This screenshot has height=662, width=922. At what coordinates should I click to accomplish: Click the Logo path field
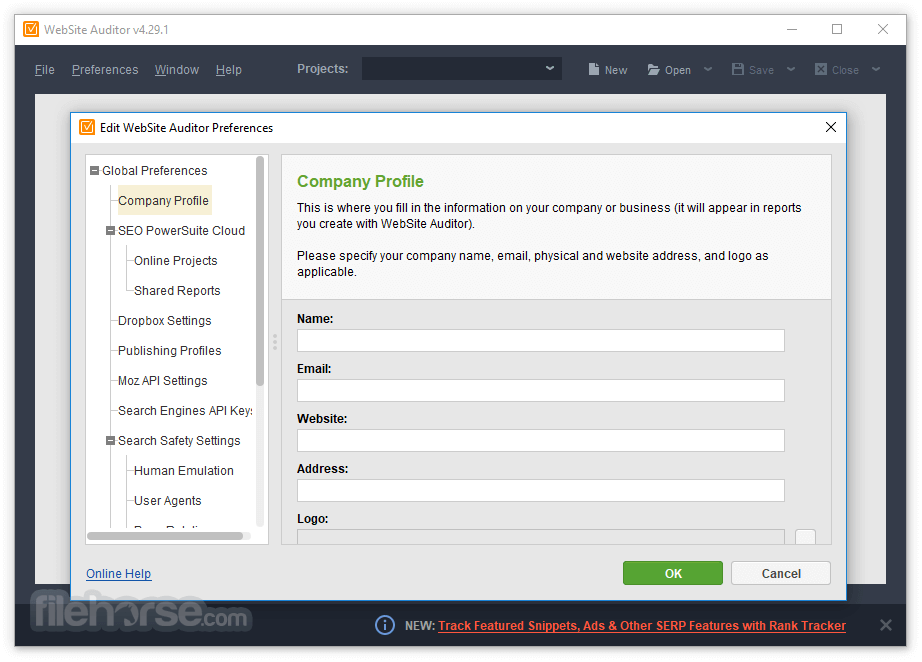(540, 536)
